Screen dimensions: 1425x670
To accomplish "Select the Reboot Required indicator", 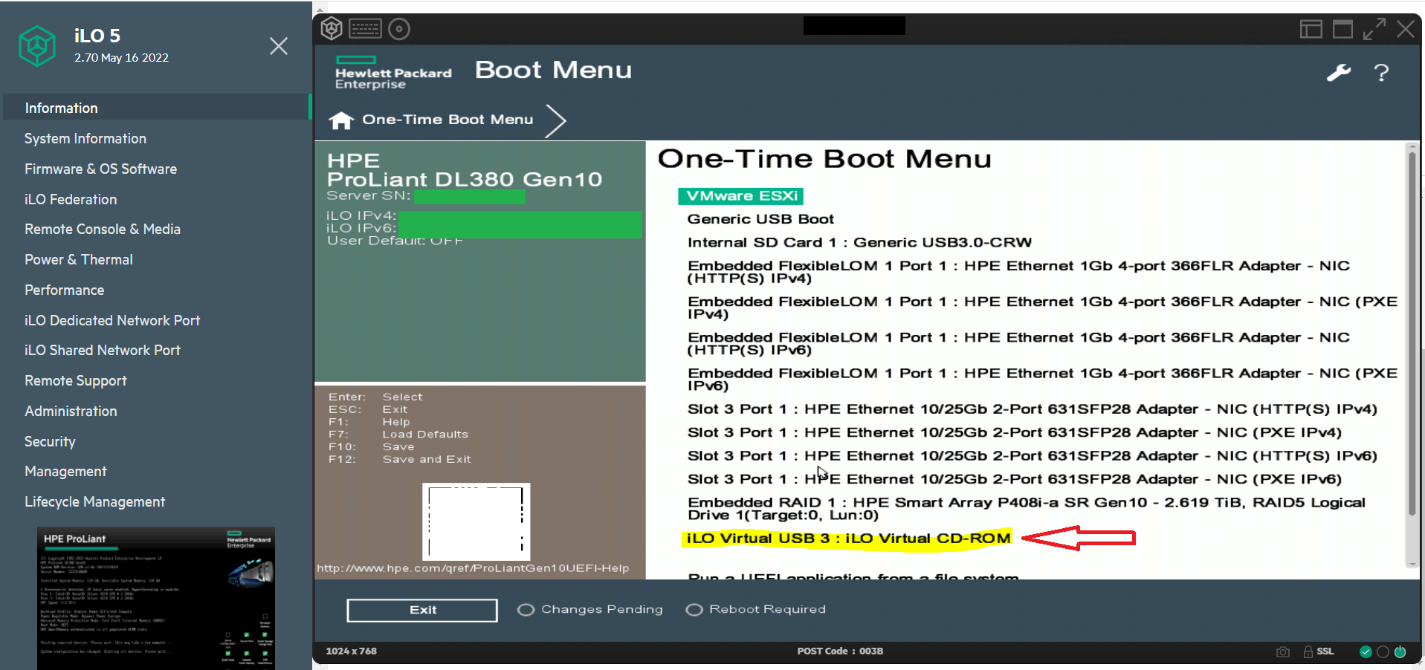I will pyautogui.click(x=756, y=609).
